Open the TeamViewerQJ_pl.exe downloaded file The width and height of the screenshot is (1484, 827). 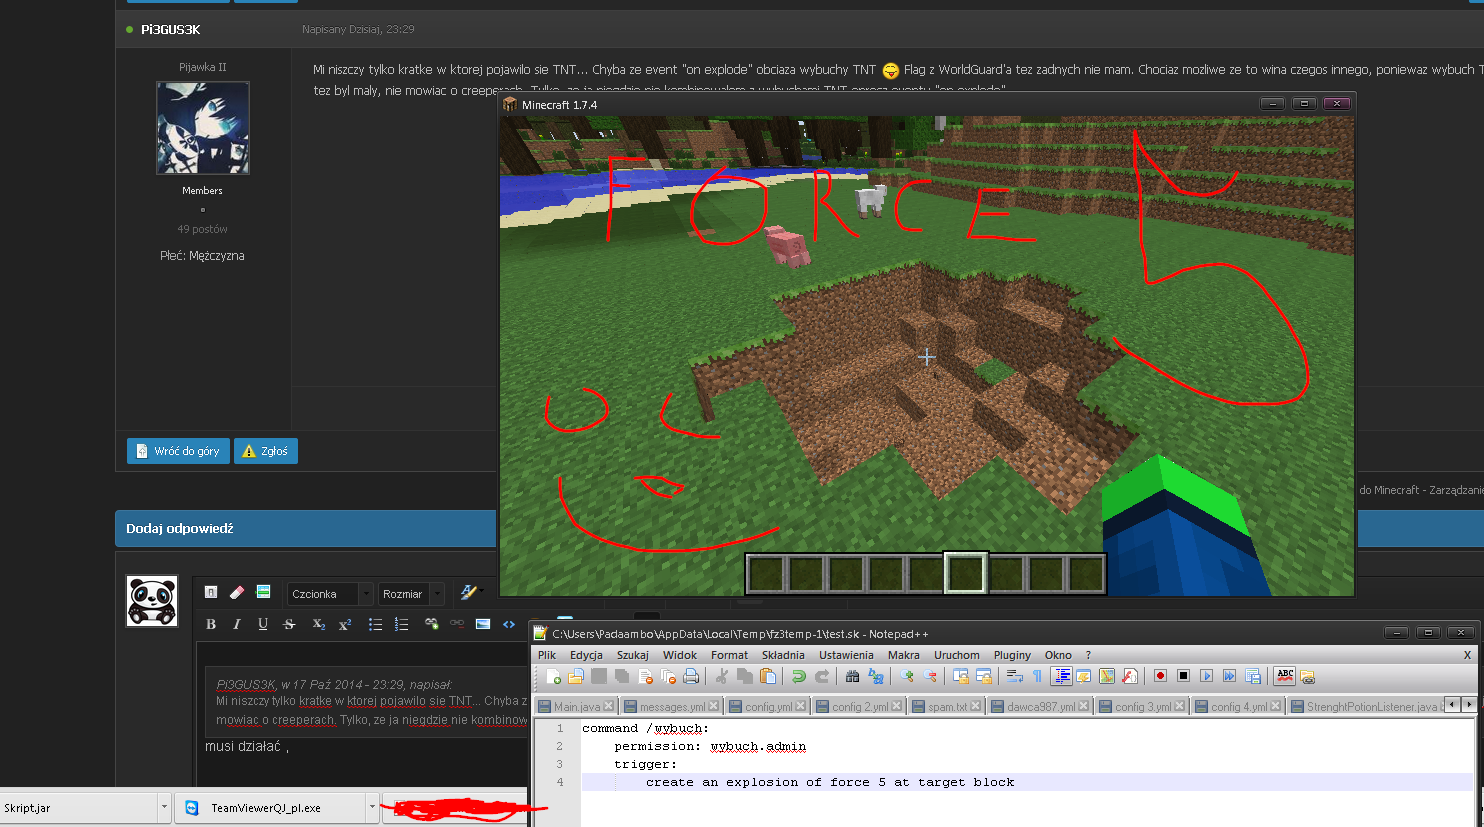(270, 807)
